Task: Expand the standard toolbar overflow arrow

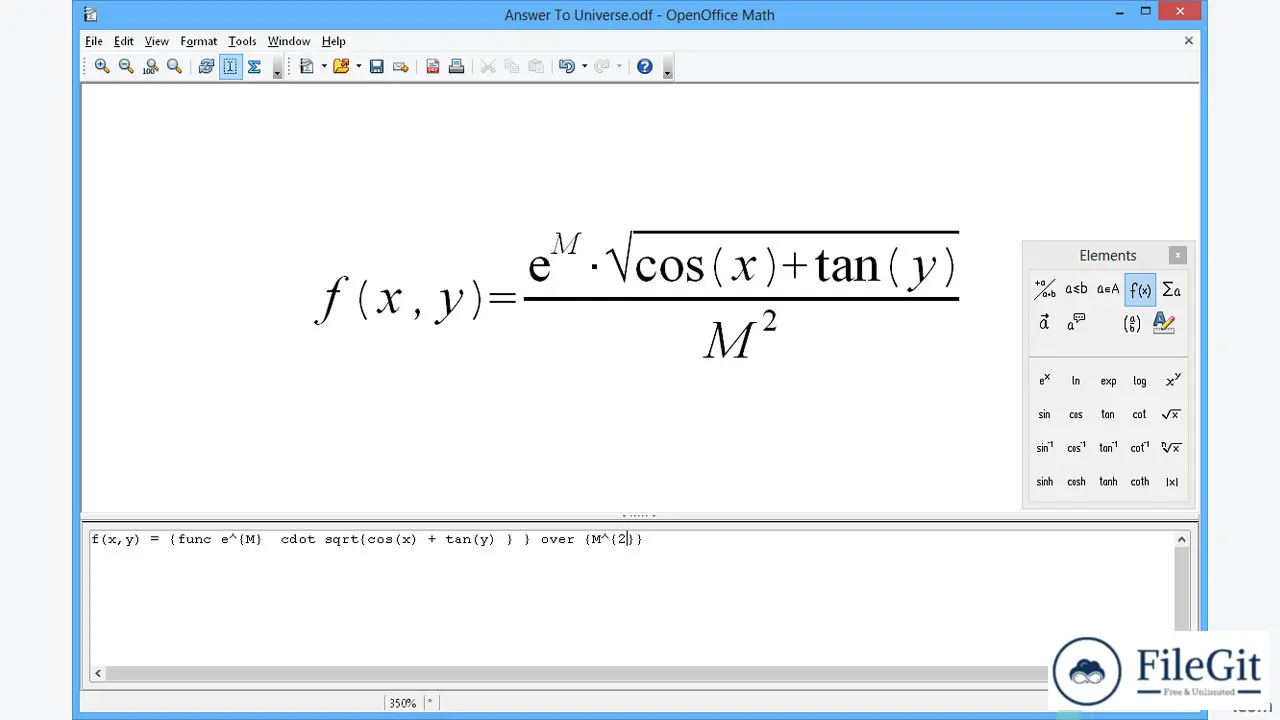Action: (x=667, y=68)
